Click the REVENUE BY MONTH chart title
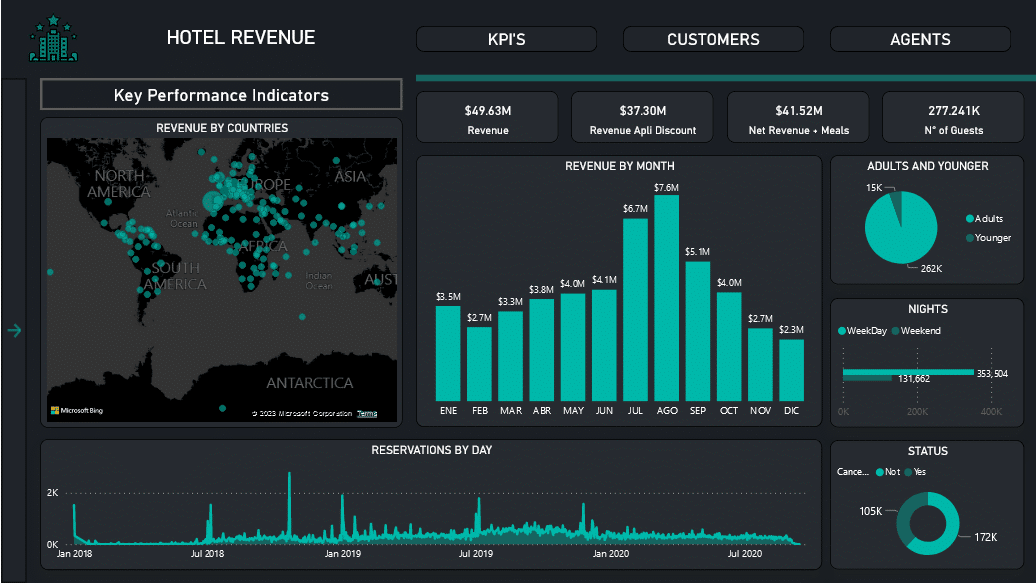 619,167
